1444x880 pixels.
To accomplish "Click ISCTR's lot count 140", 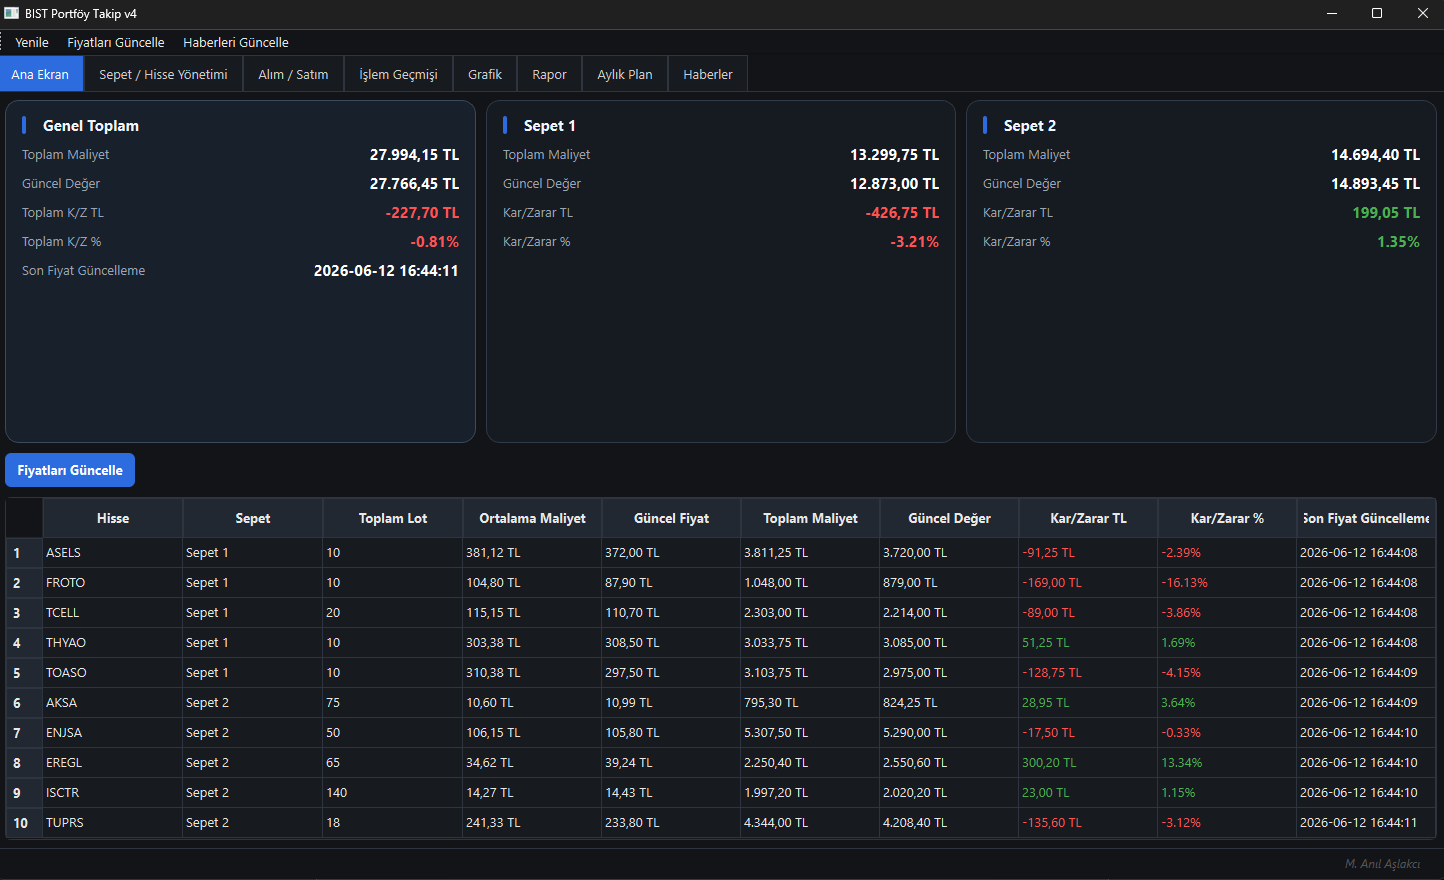I will coord(393,793).
